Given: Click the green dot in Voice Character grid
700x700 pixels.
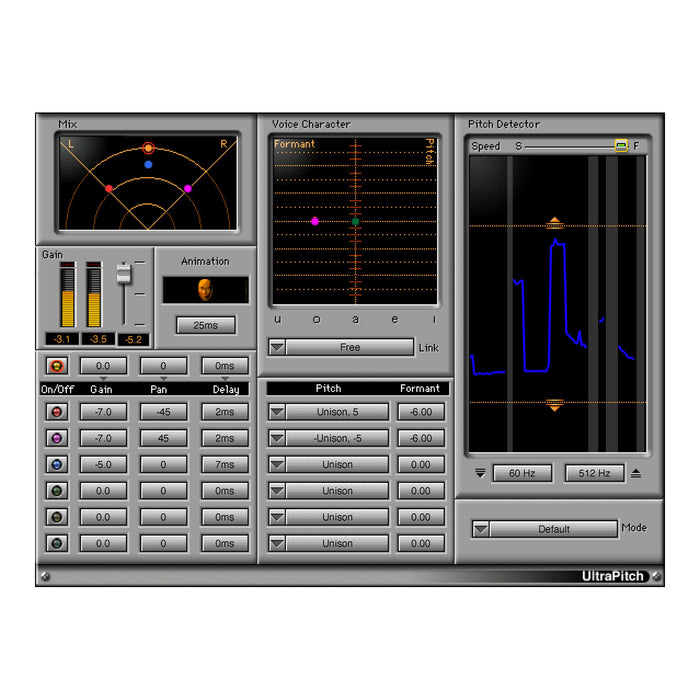Looking at the screenshot, I should coord(355,221).
